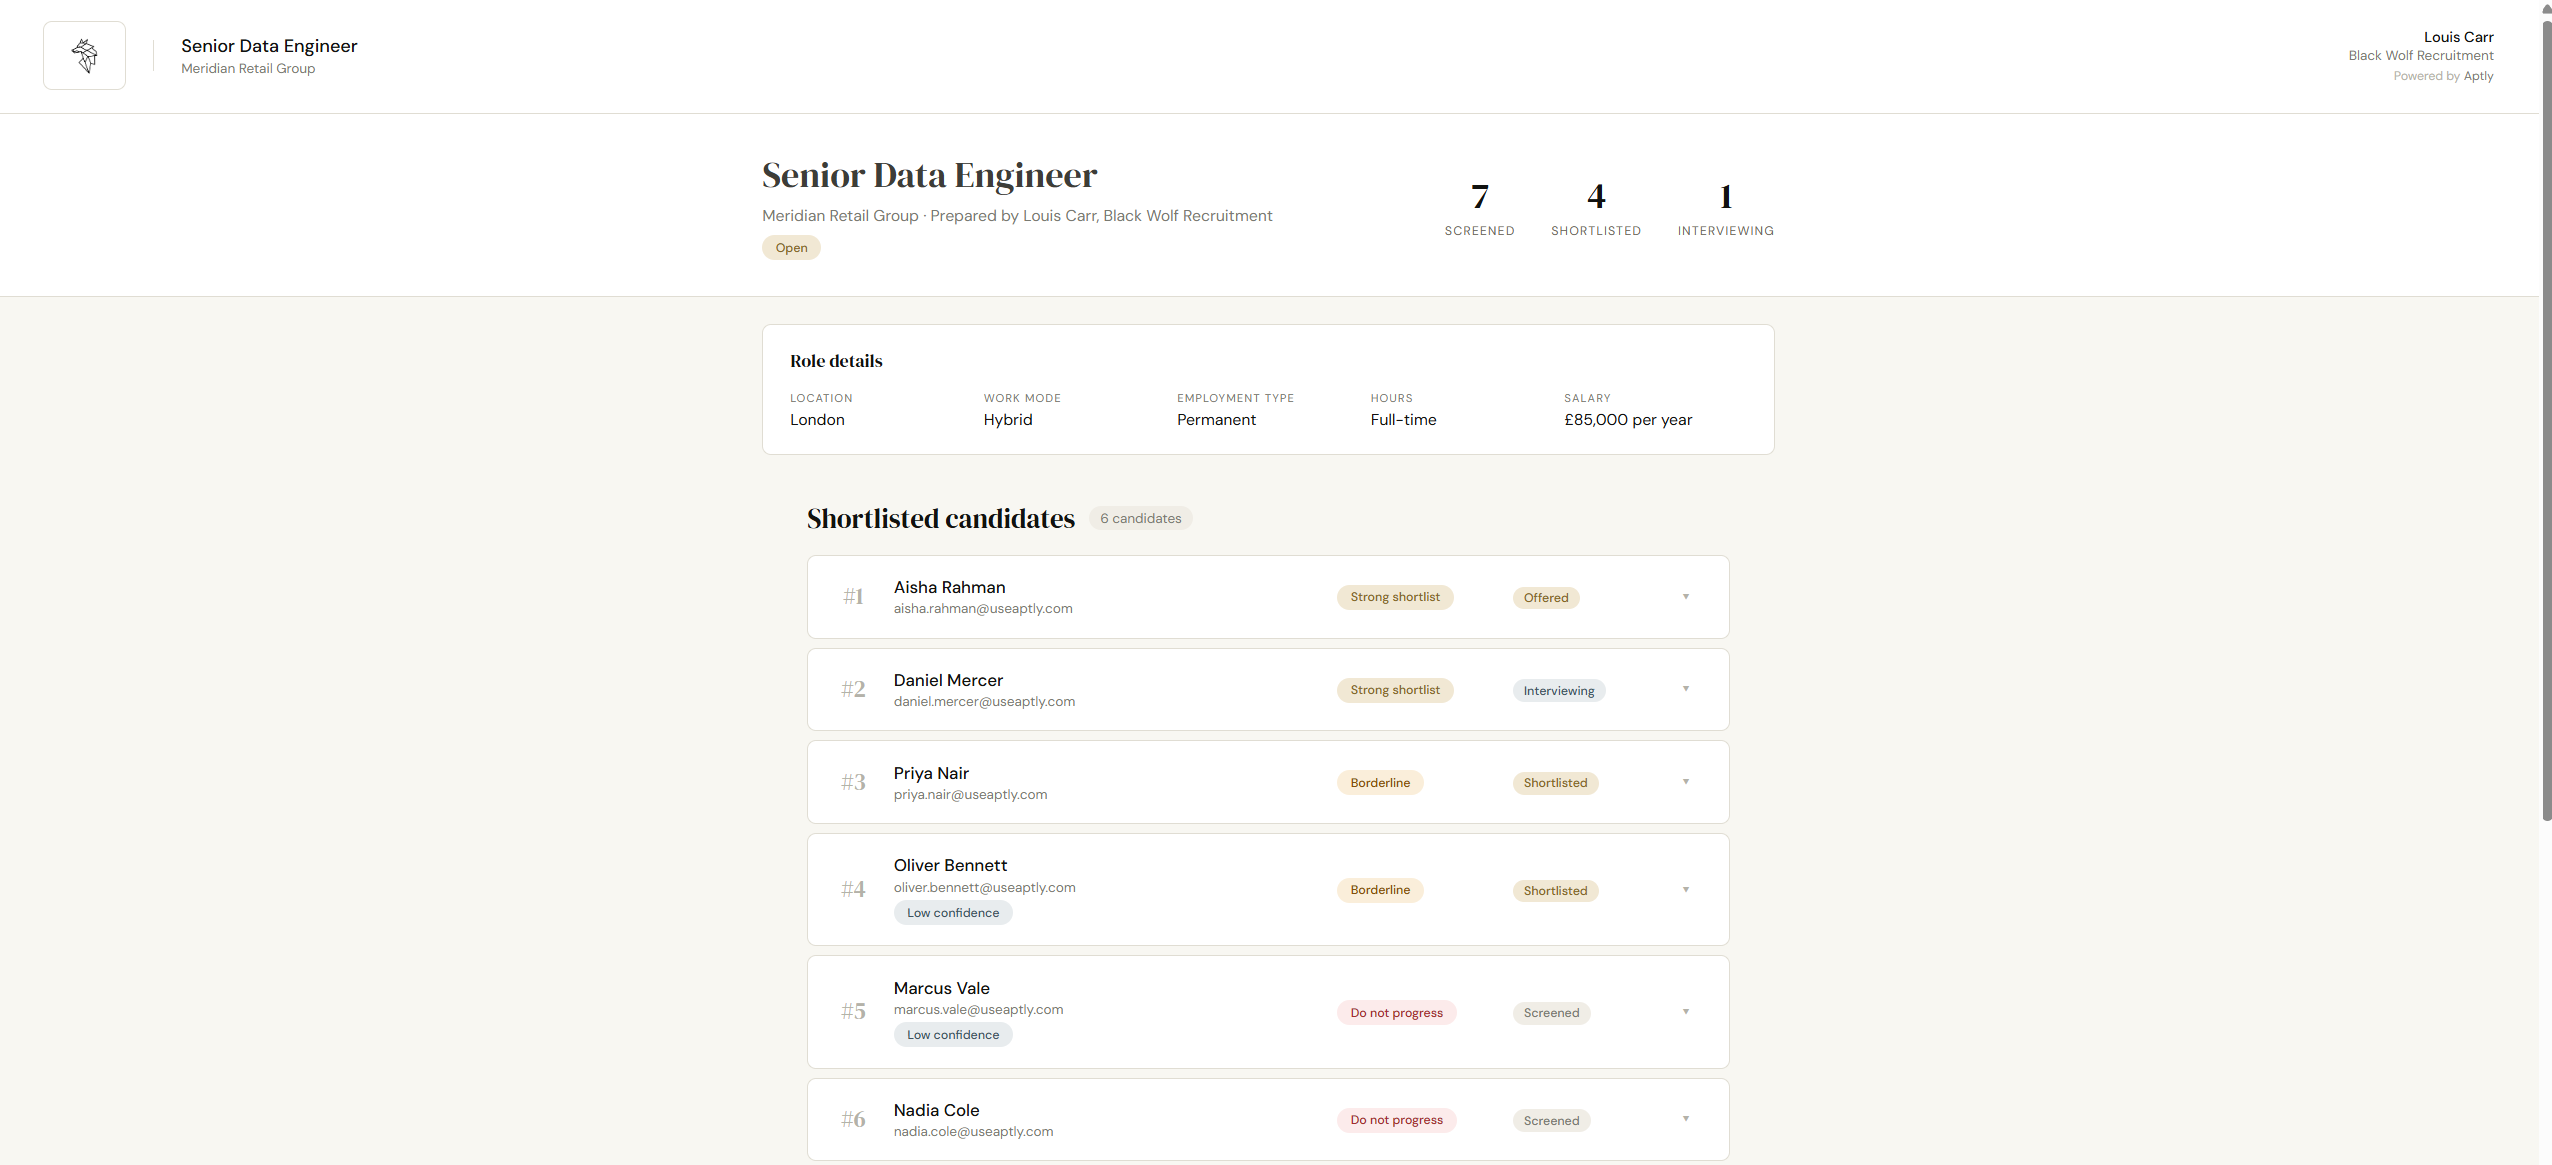The height and width of the screenshot is (1165, 2552).
Task: Click Daniel Mercer's Interviewing status badge
Action: click(x=1559, y=691)
